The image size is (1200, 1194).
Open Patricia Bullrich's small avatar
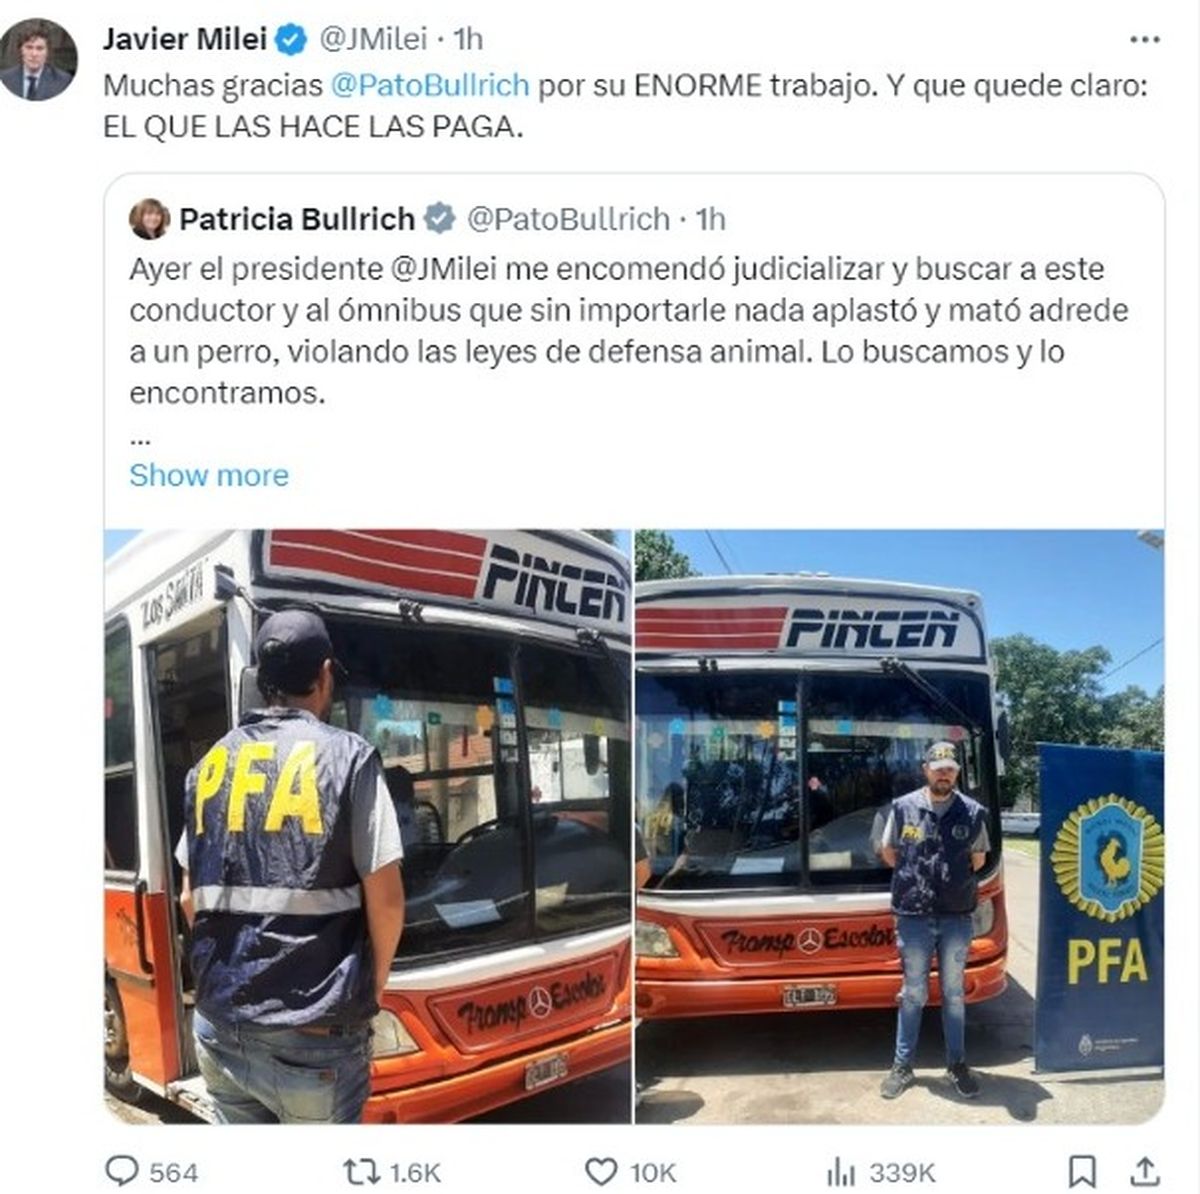point(150,218)
